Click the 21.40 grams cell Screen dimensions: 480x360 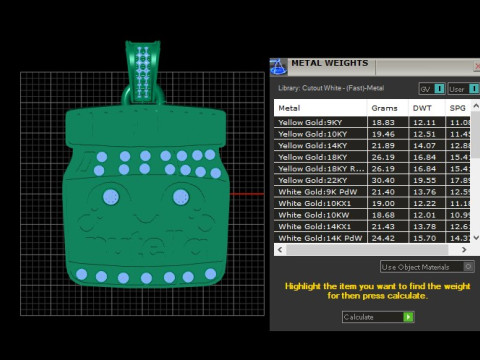pos(388,192)
